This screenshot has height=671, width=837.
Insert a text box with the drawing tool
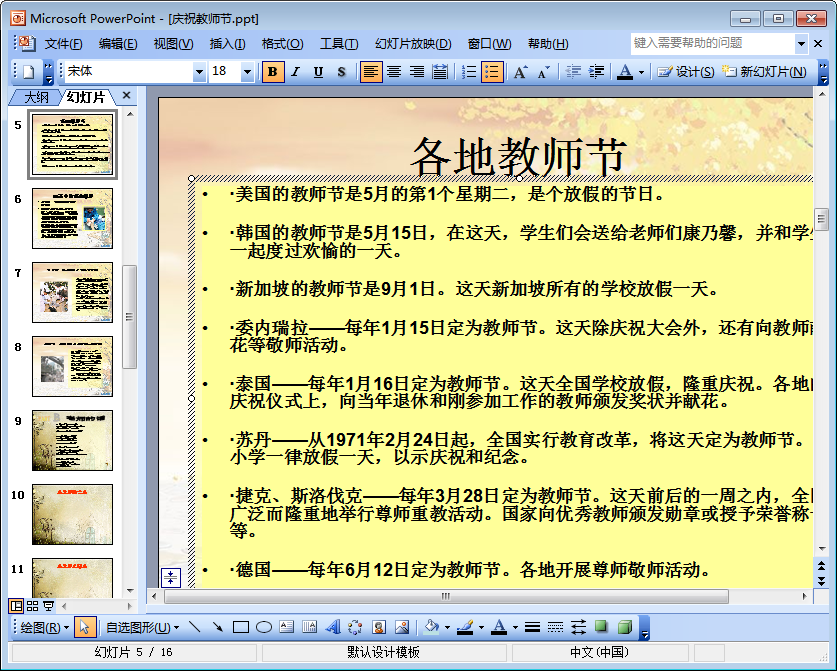pyautogui.click(x=286, y=628)
